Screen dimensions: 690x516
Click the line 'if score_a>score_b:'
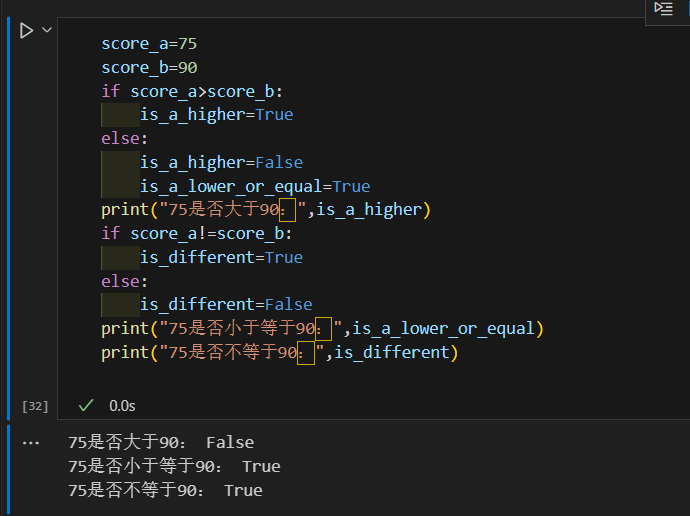(192, 91)
